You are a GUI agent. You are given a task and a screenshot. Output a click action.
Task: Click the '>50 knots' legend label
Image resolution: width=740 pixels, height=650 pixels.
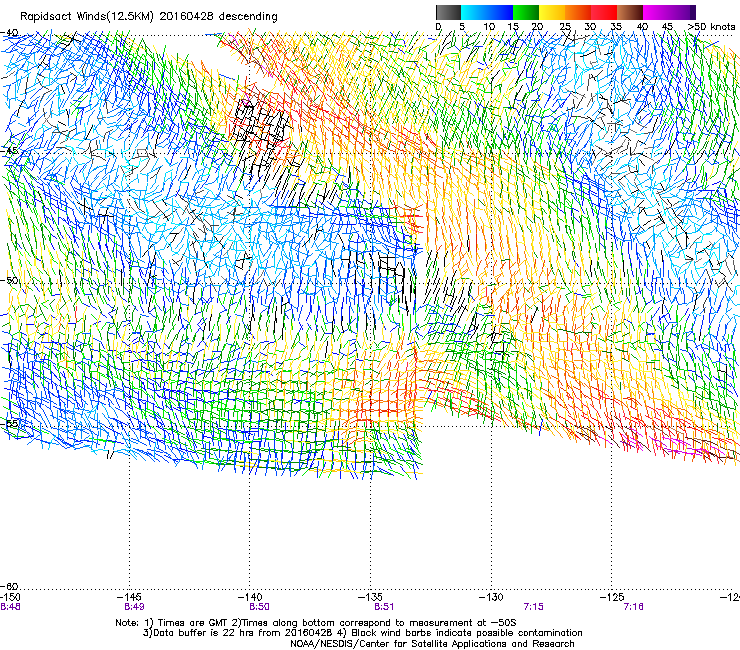711,26
